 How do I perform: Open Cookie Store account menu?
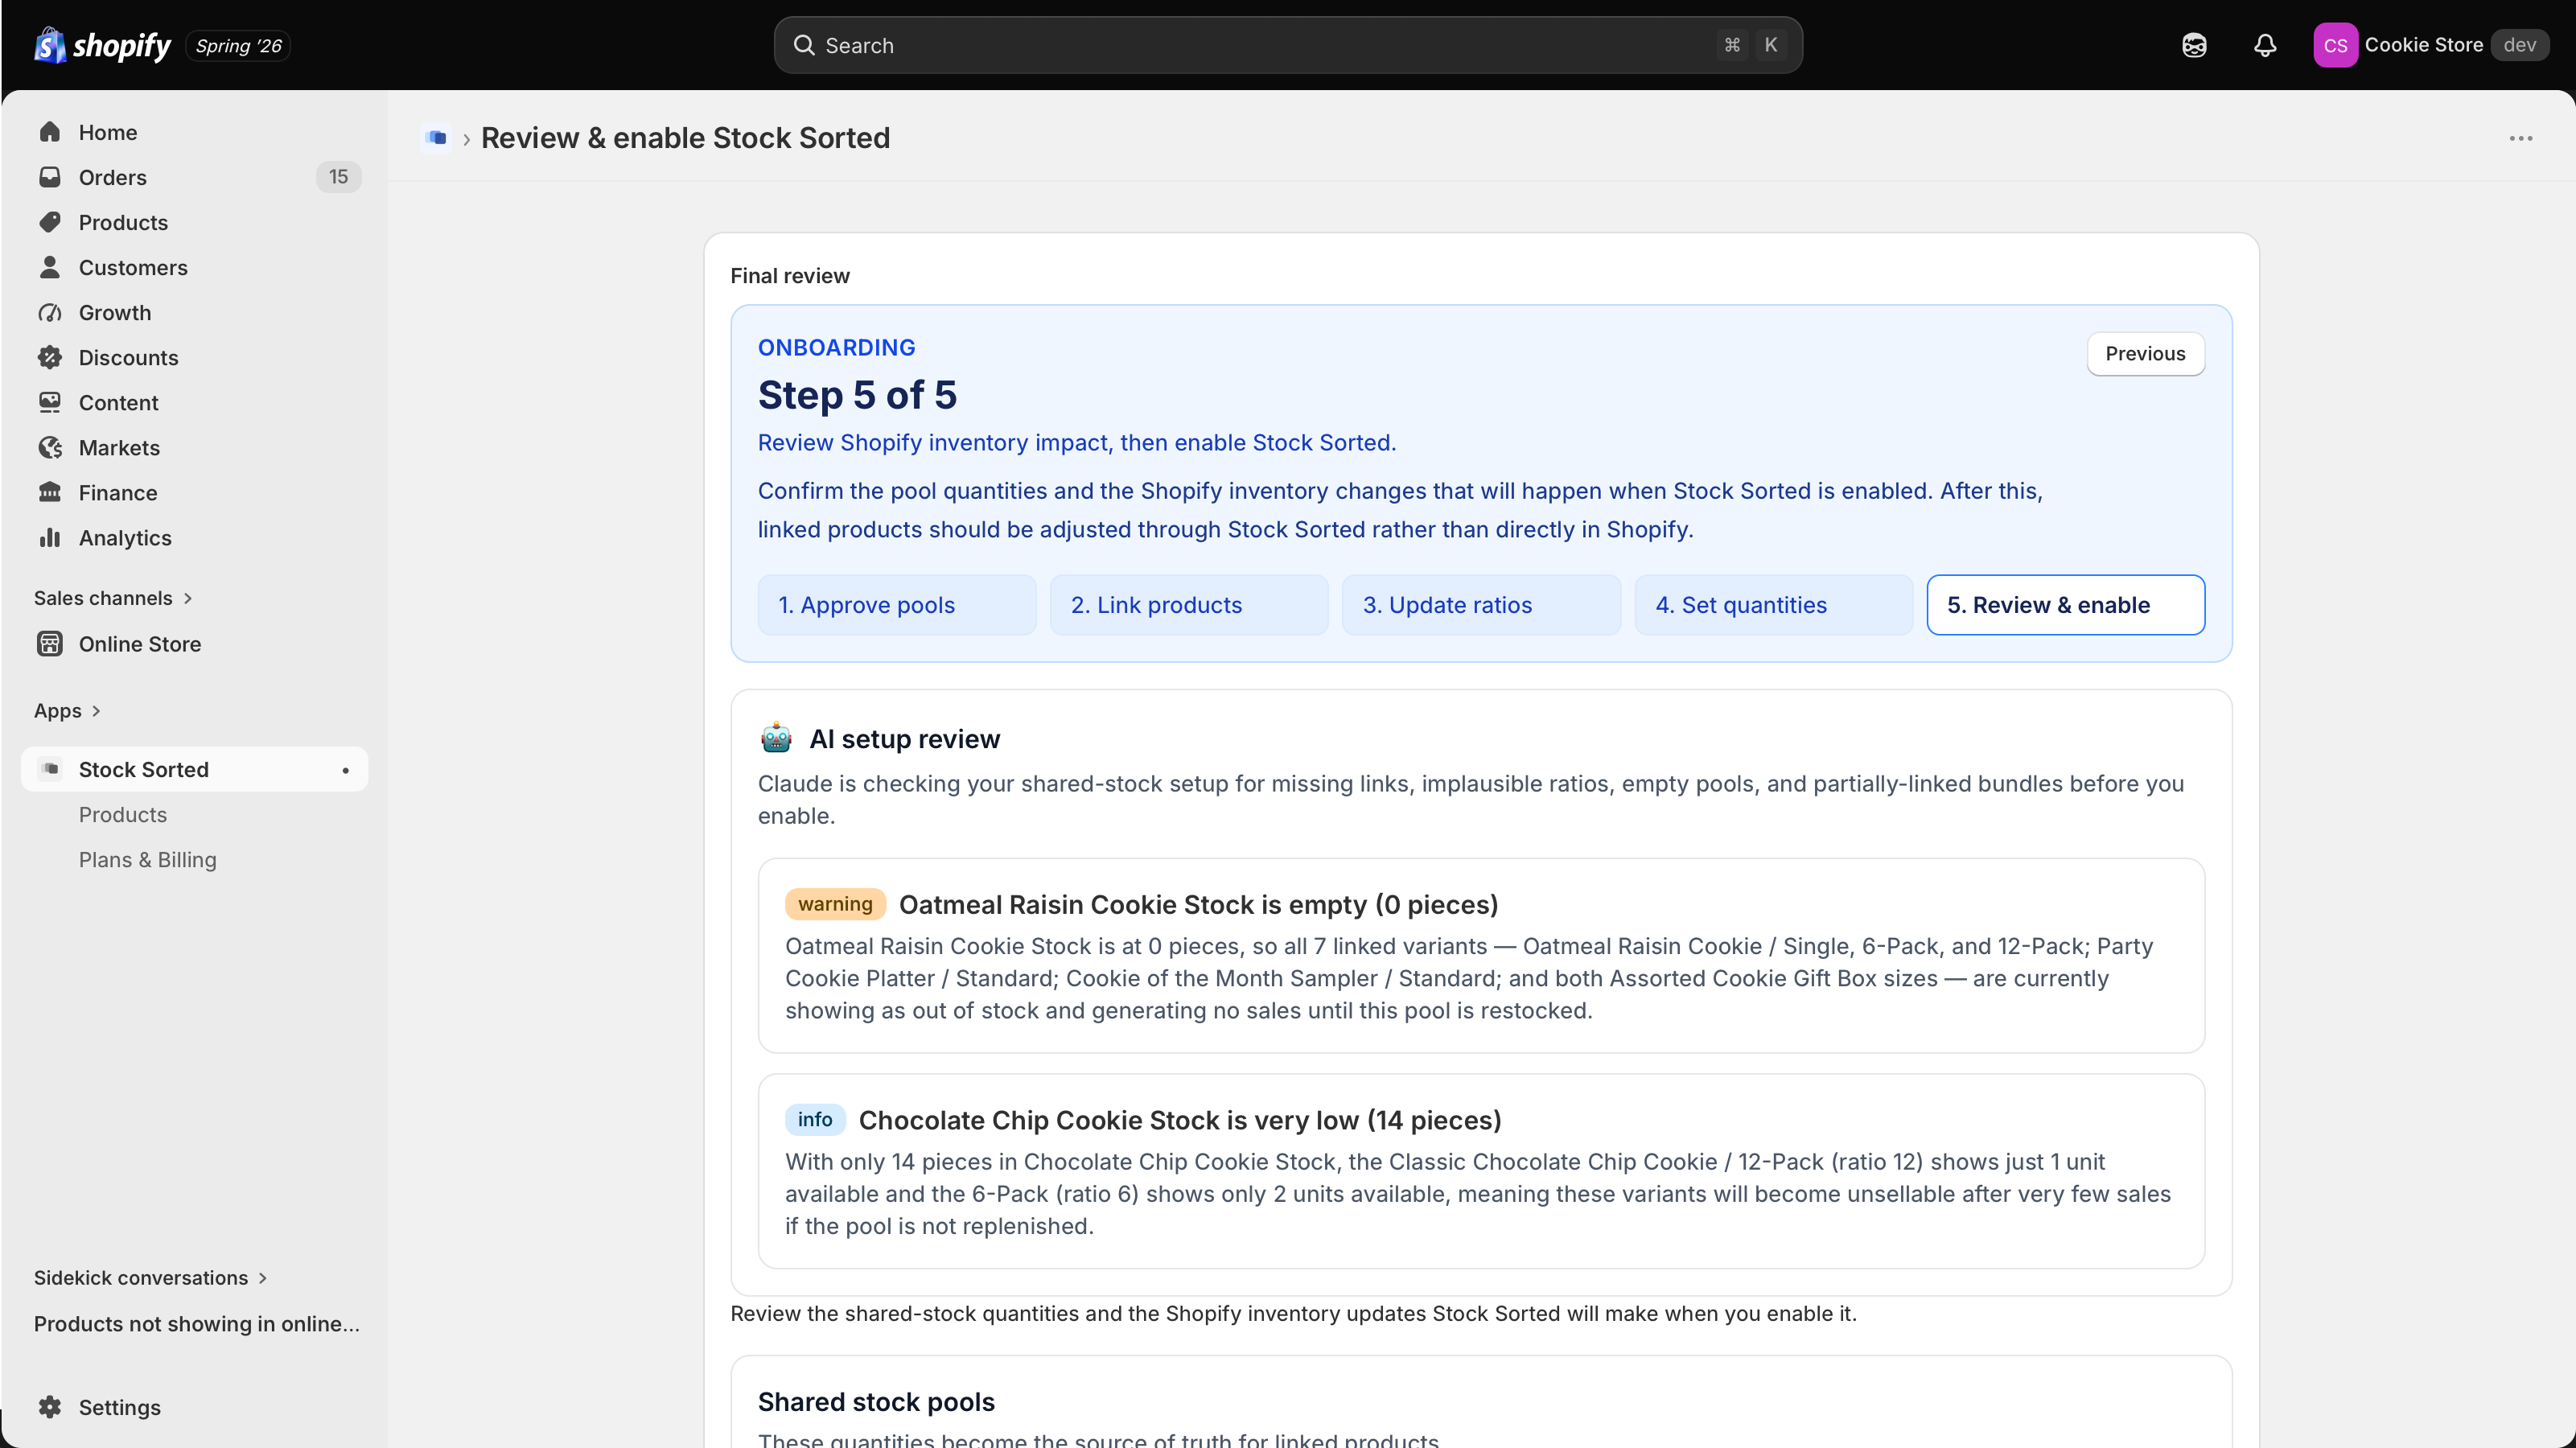pos(2431,45)
